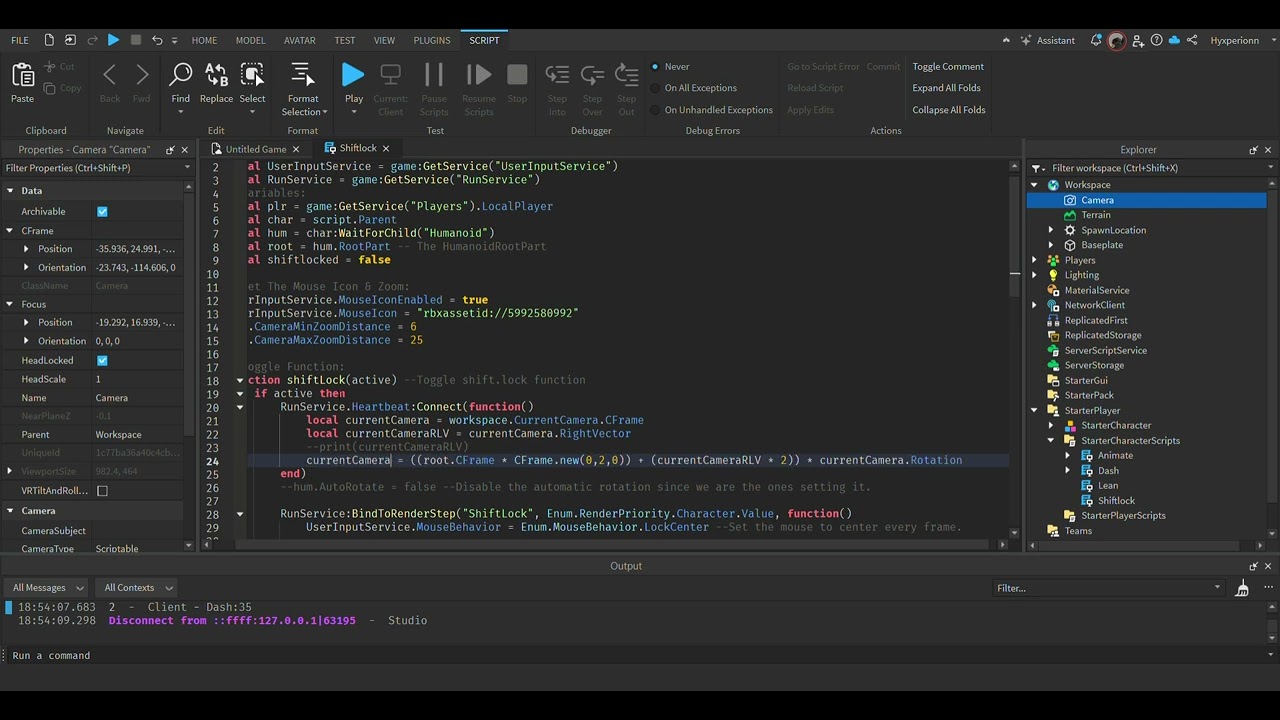The image size is (1280, 720).
Task: Open the FILE menu
Action: (x=20, y=40)
